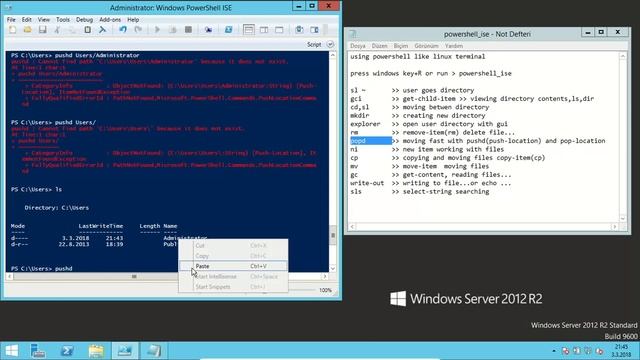Open File menu in PowerShell ISE
Image resolution: width=640 pixels, height=360 pixels.
[x=11, y=20]
